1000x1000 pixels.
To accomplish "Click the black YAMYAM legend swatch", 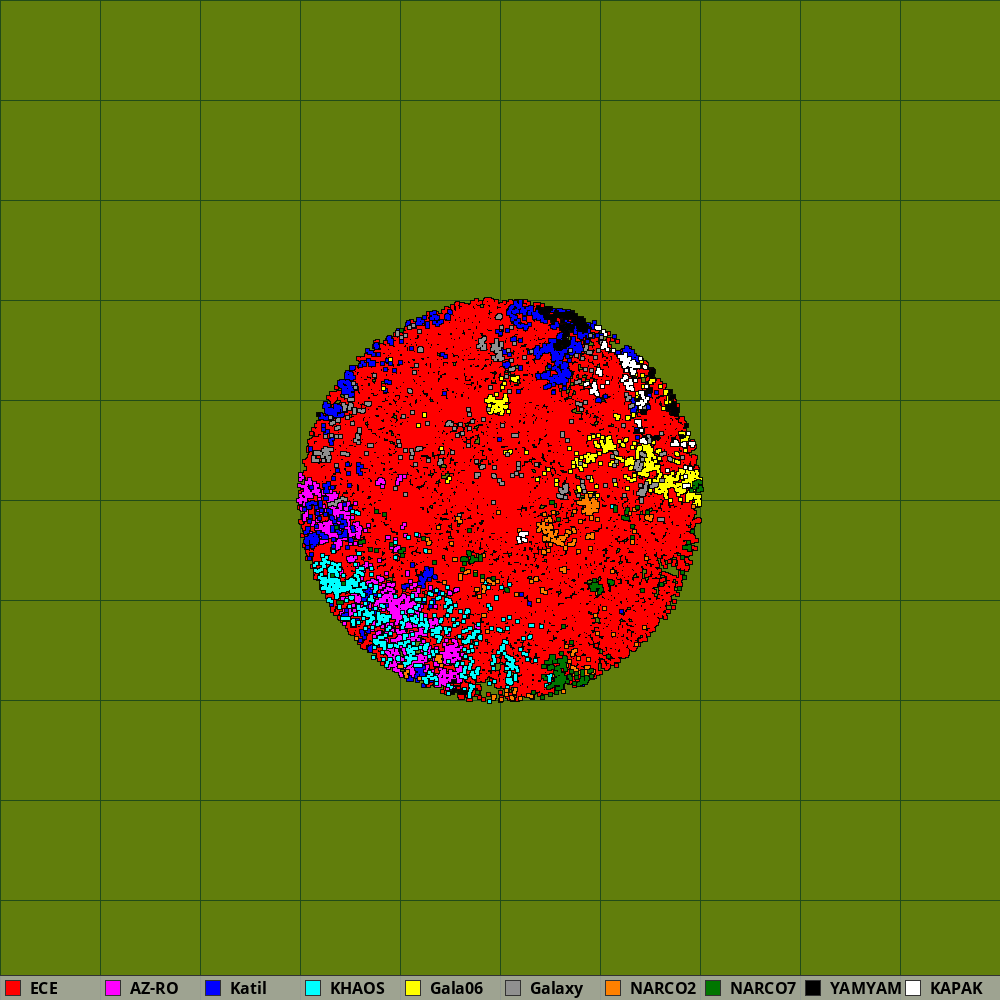I will (813, 988).
